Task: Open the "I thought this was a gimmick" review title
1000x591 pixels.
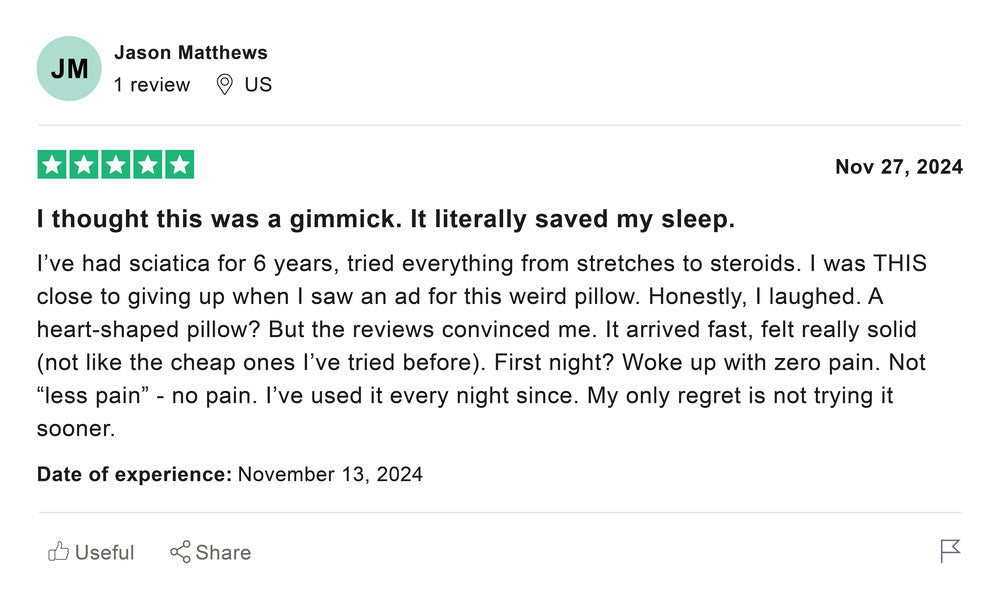Action: tap(386, 219)
